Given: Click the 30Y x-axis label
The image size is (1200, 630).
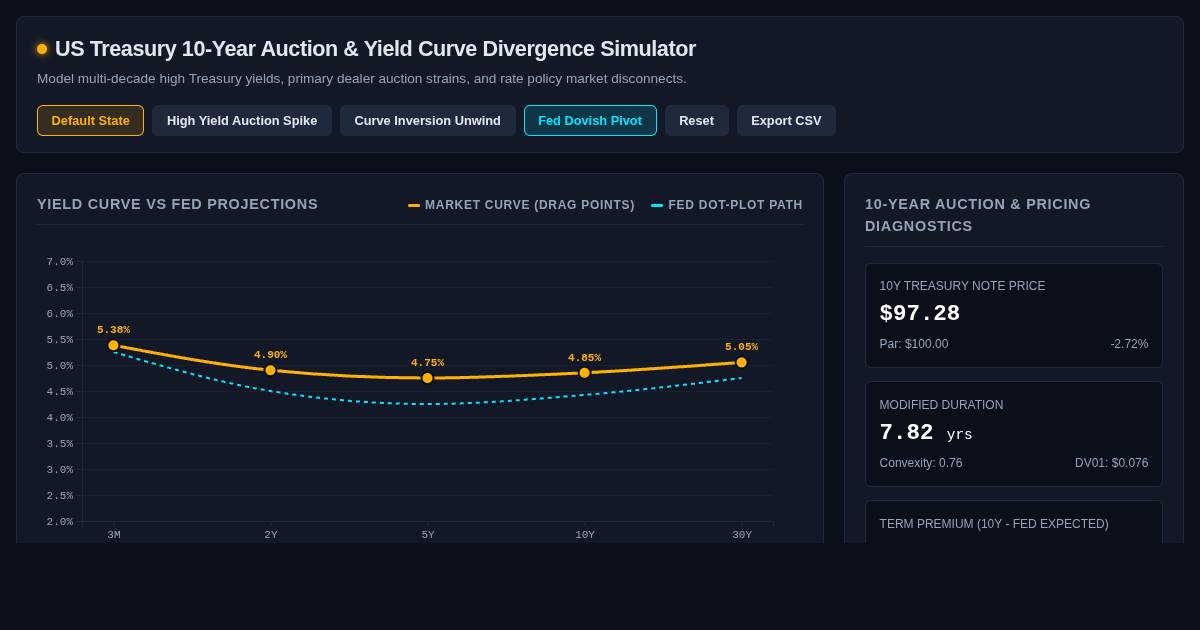Looking at the screenshot, I should coord(742,535).
